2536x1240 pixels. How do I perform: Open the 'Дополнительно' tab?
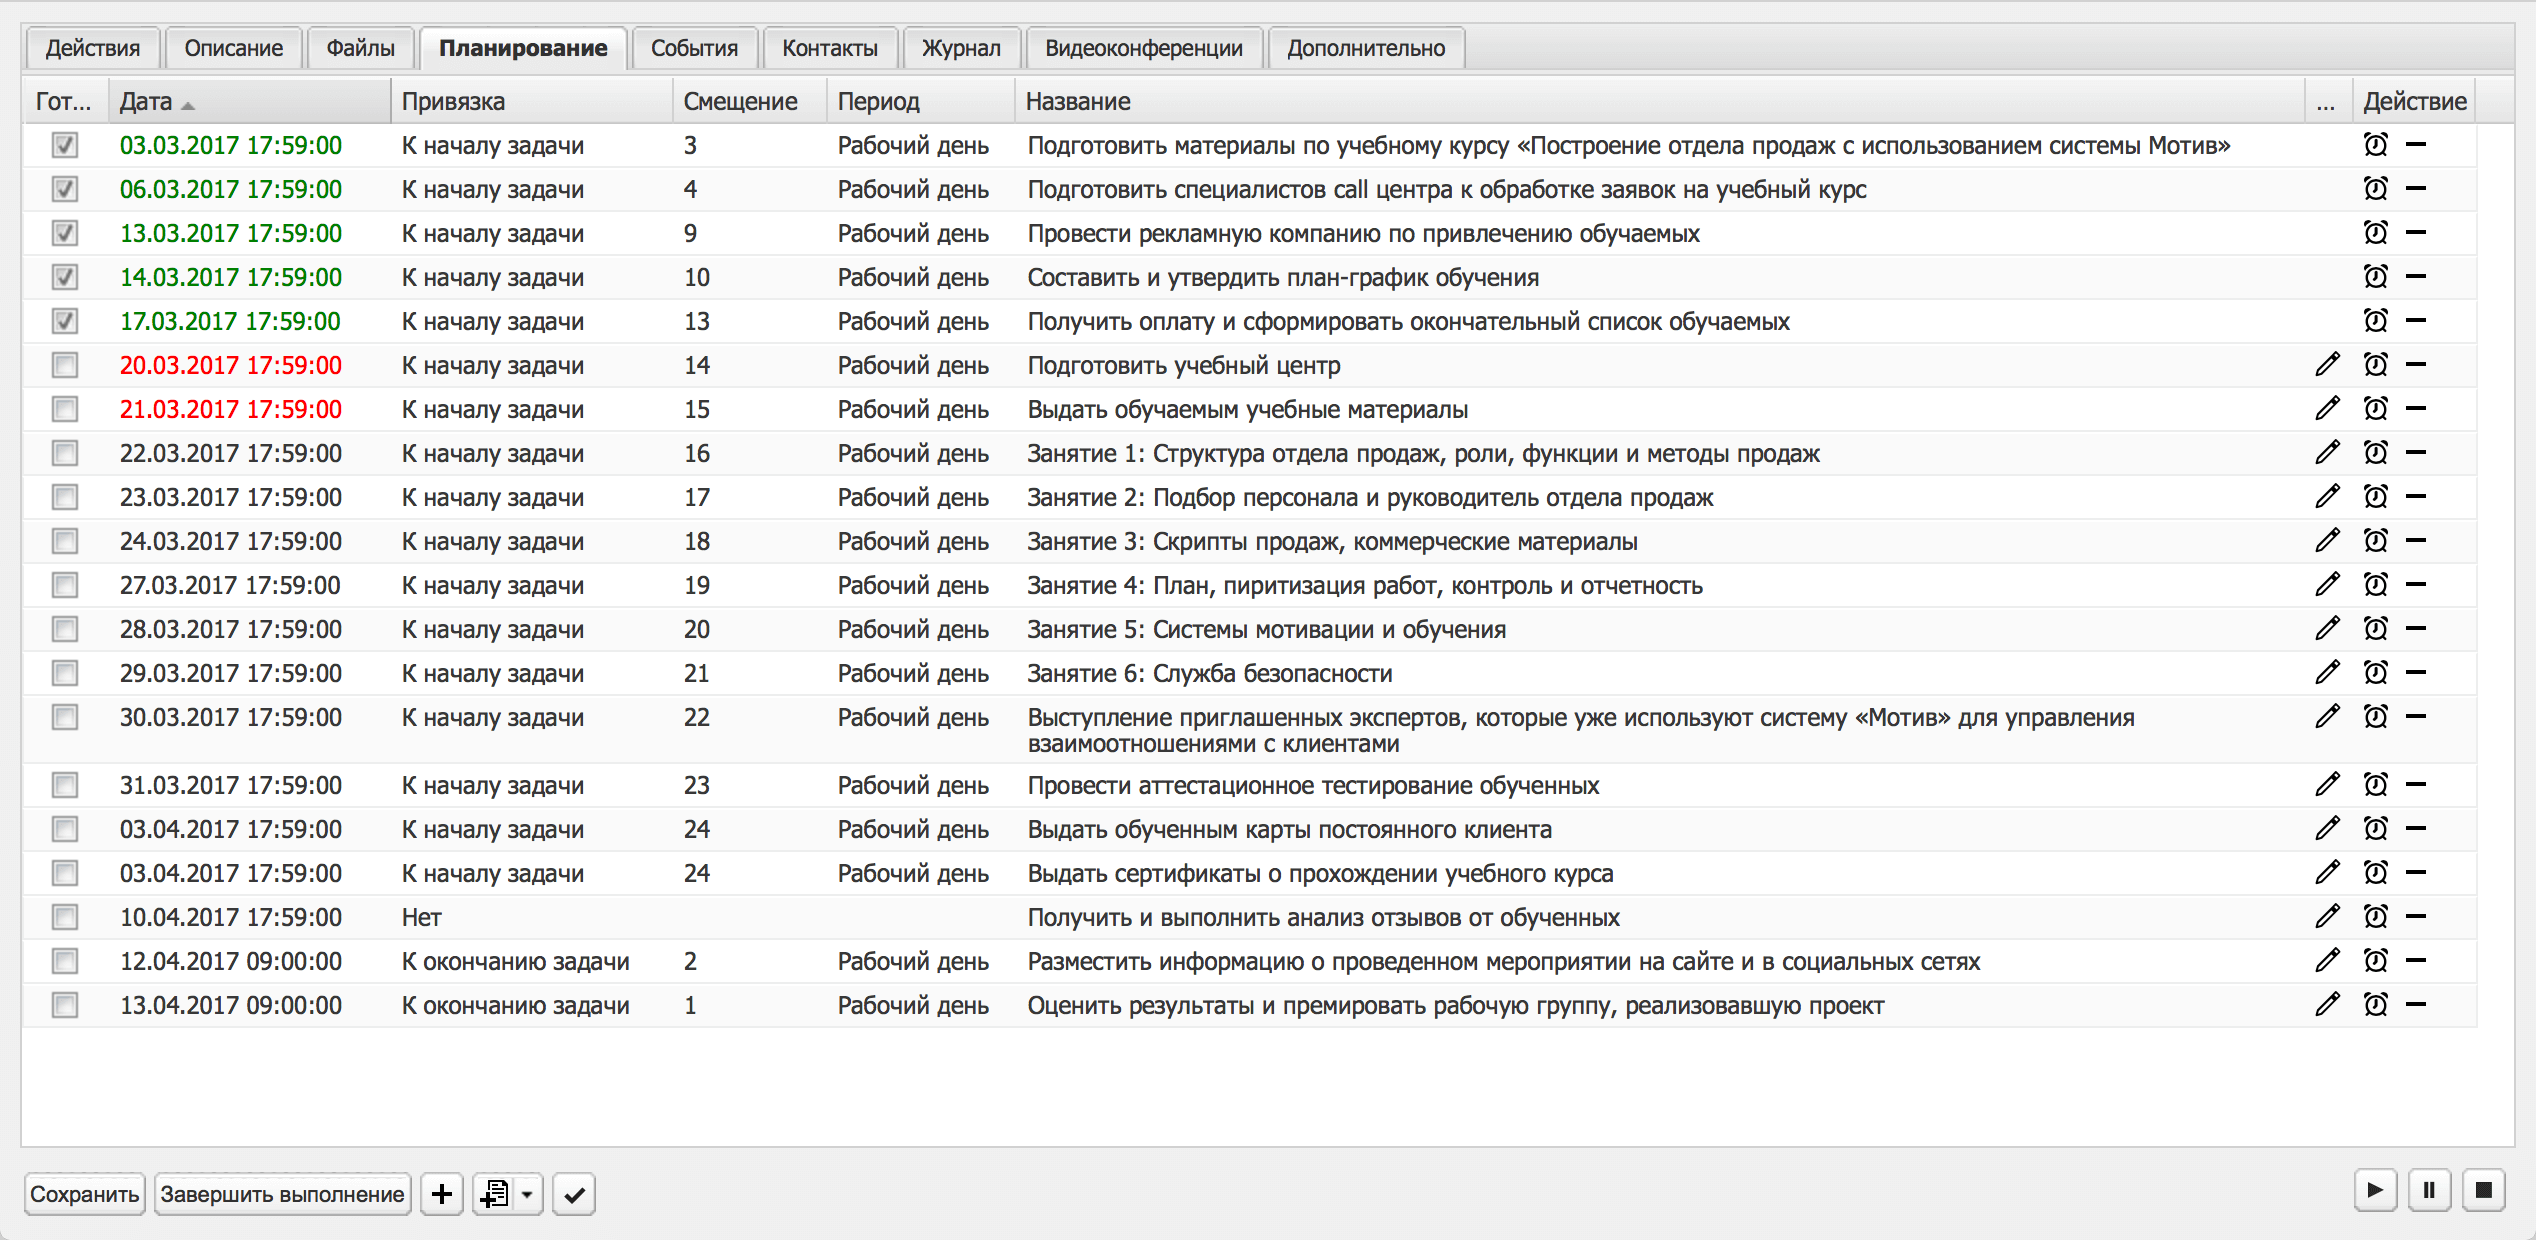(x=1366, y=48)
